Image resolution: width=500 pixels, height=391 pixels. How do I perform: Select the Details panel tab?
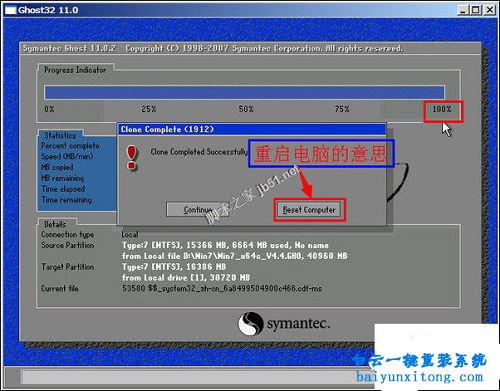click(55, 224)
